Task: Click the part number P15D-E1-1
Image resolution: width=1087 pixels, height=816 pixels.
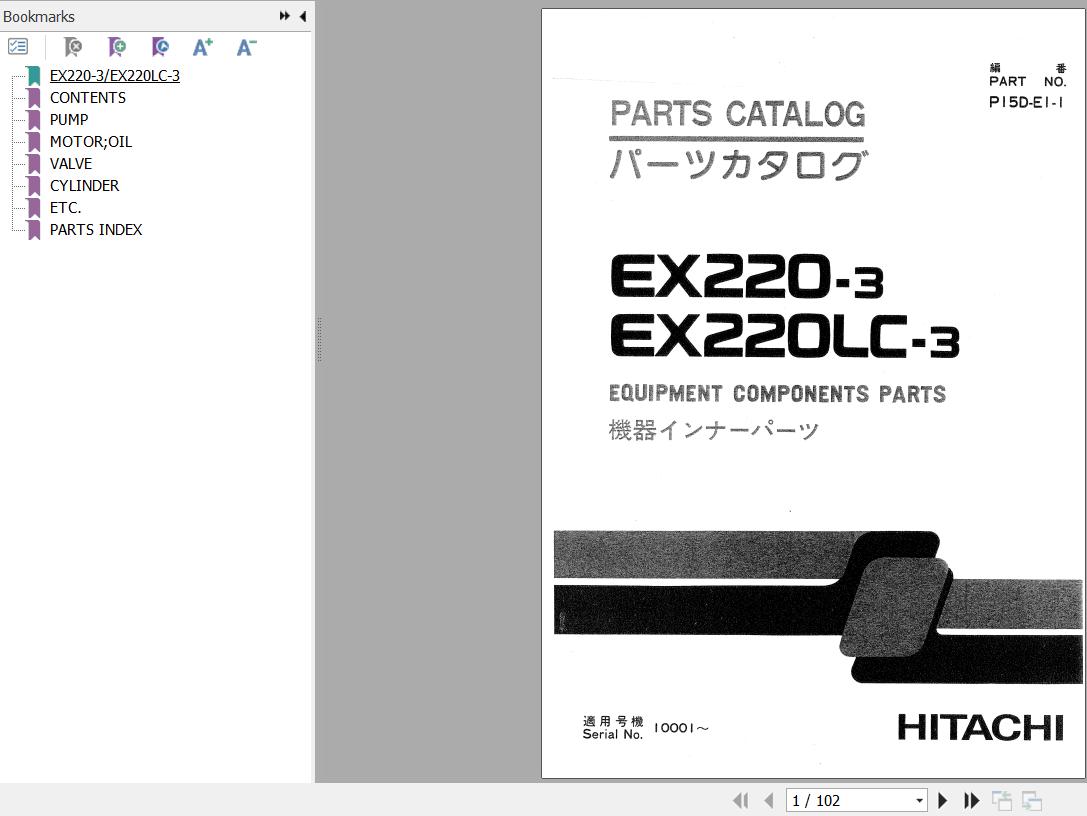Action: [1026, 102]
